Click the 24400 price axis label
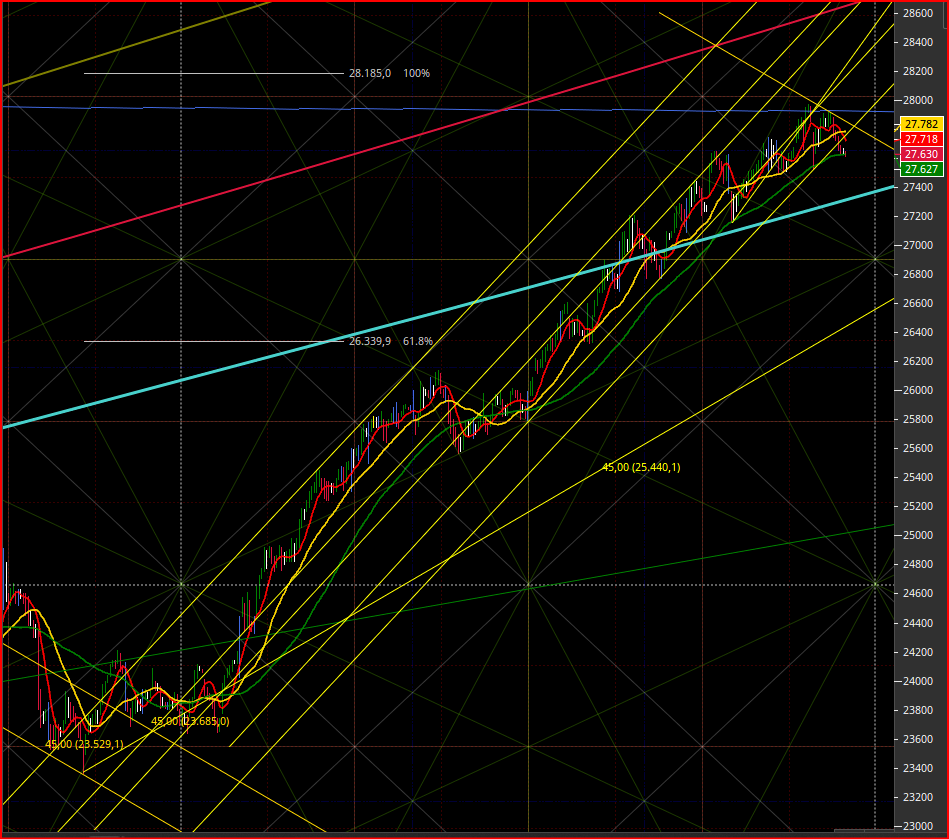 (x=918, y=623)
